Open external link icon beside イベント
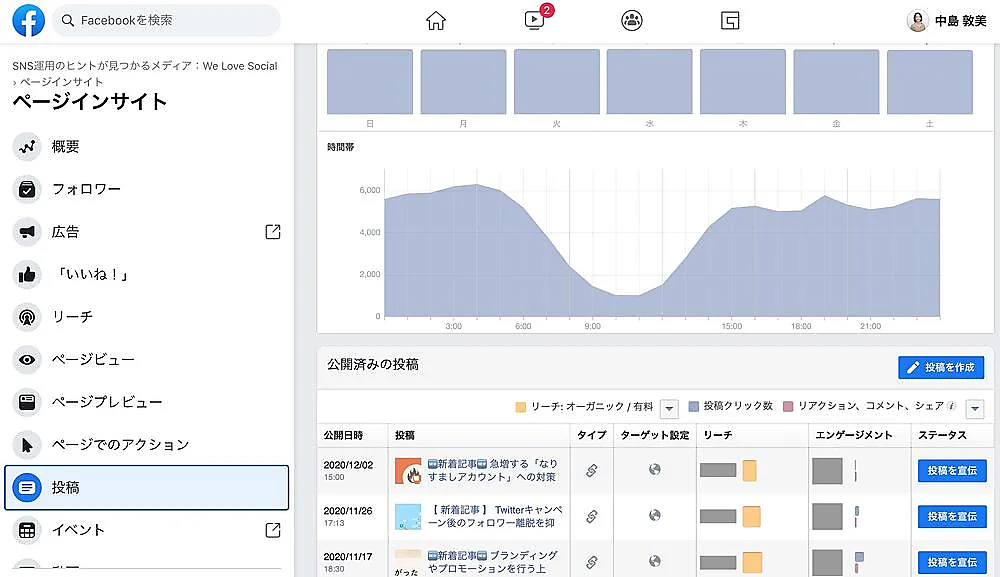This screenshot has width=1000, height=577. point(273,530)
